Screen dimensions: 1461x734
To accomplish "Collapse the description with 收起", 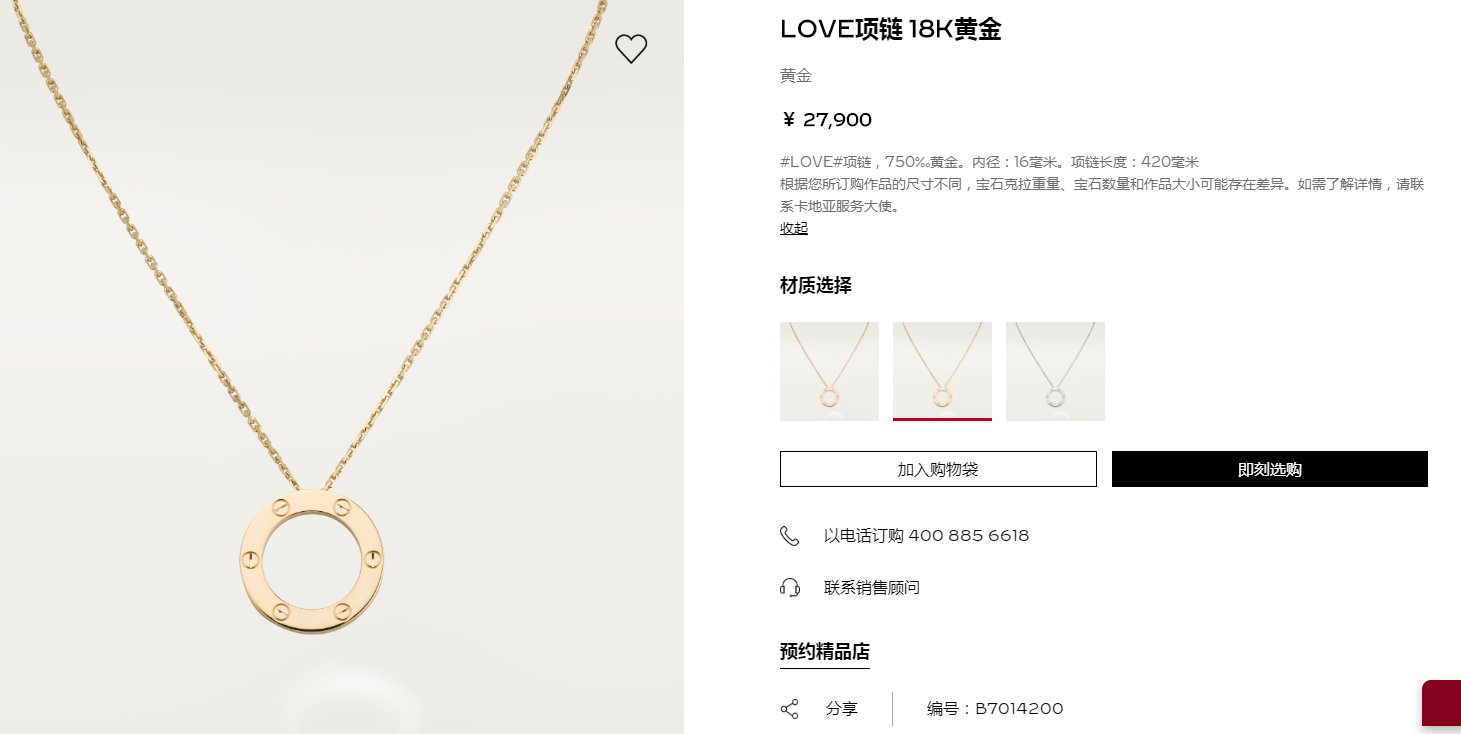I will pyautogui.click(x=794, y=228).
